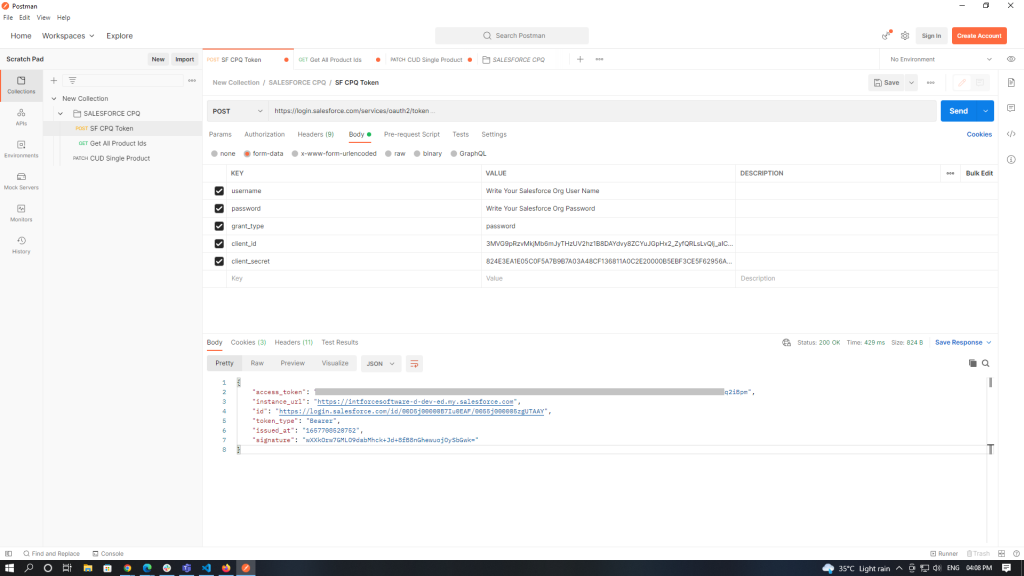The width and height of the screenshot is (1024, 576).
Task: Click the request URL input field
Action: click(x=604, y=111)
